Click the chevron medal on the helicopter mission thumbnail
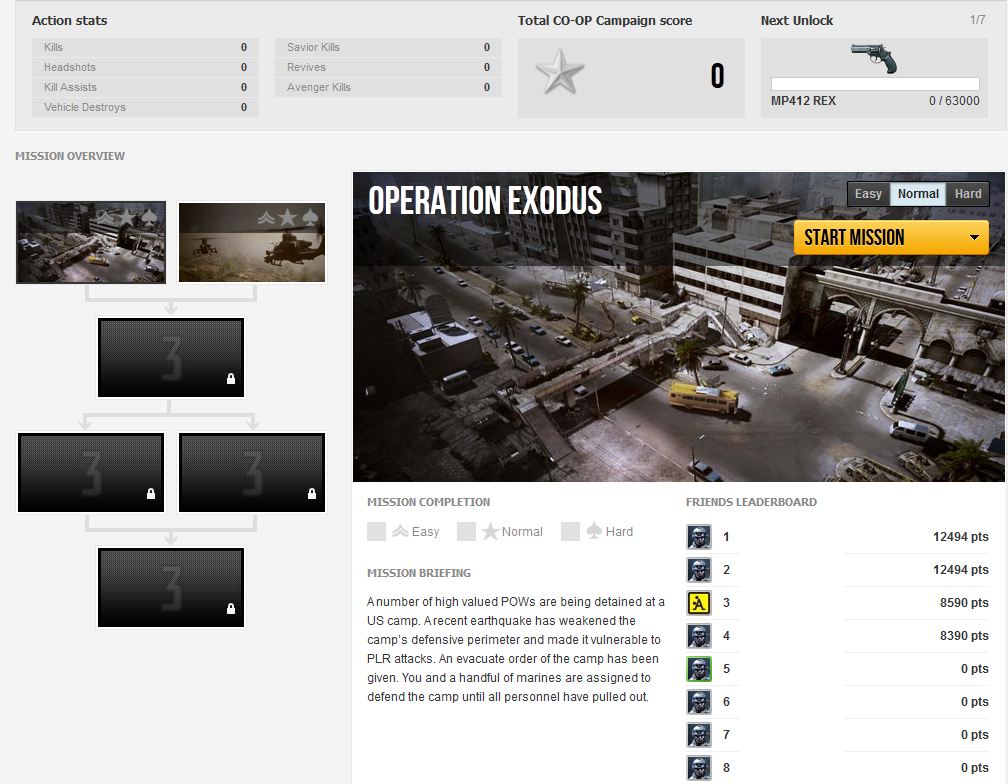The height and width of the screenshot is (784, 1008). 266,218
